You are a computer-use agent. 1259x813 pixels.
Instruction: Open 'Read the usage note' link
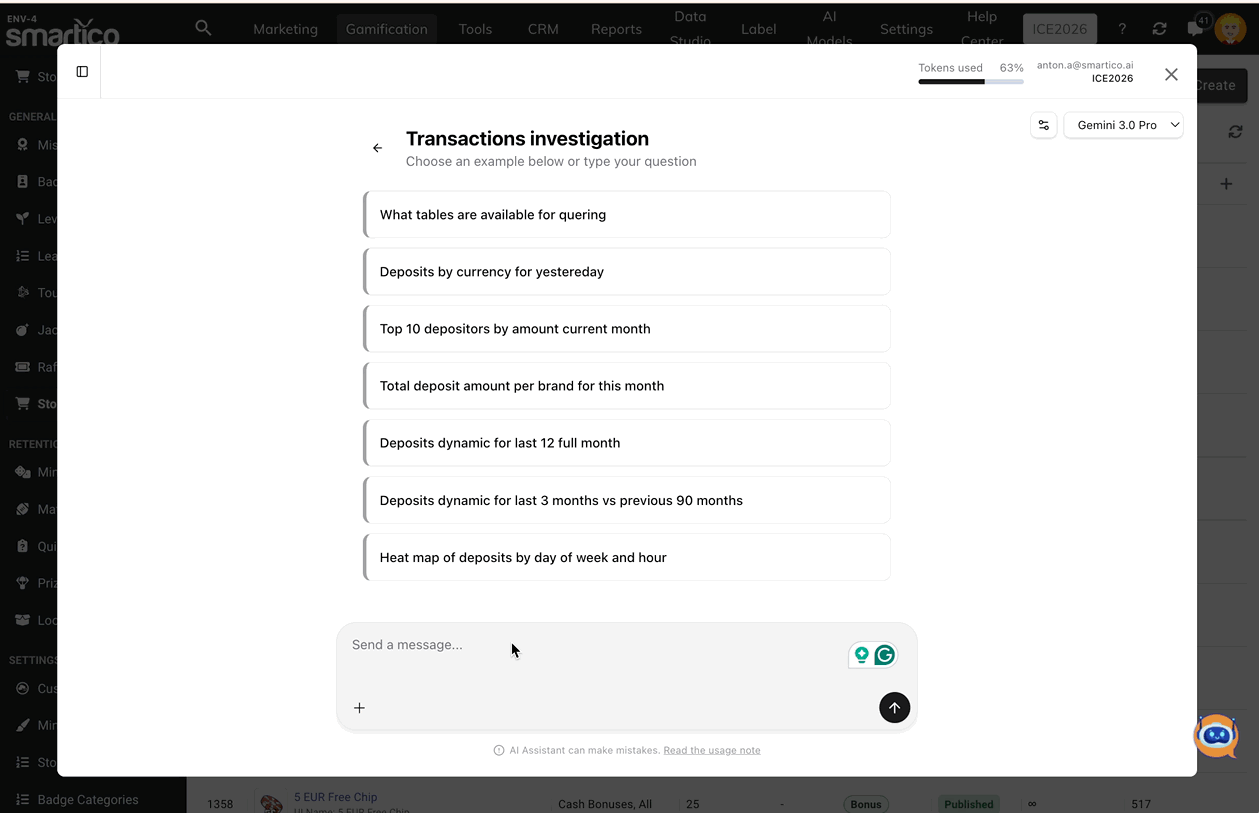(x=711, y=750)
